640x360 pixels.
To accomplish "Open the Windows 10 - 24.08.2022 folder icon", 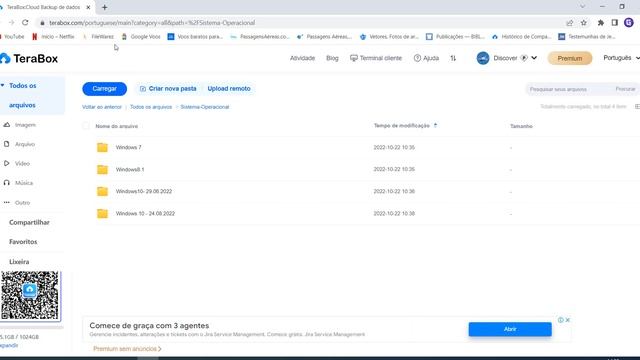I will point(102,213).
